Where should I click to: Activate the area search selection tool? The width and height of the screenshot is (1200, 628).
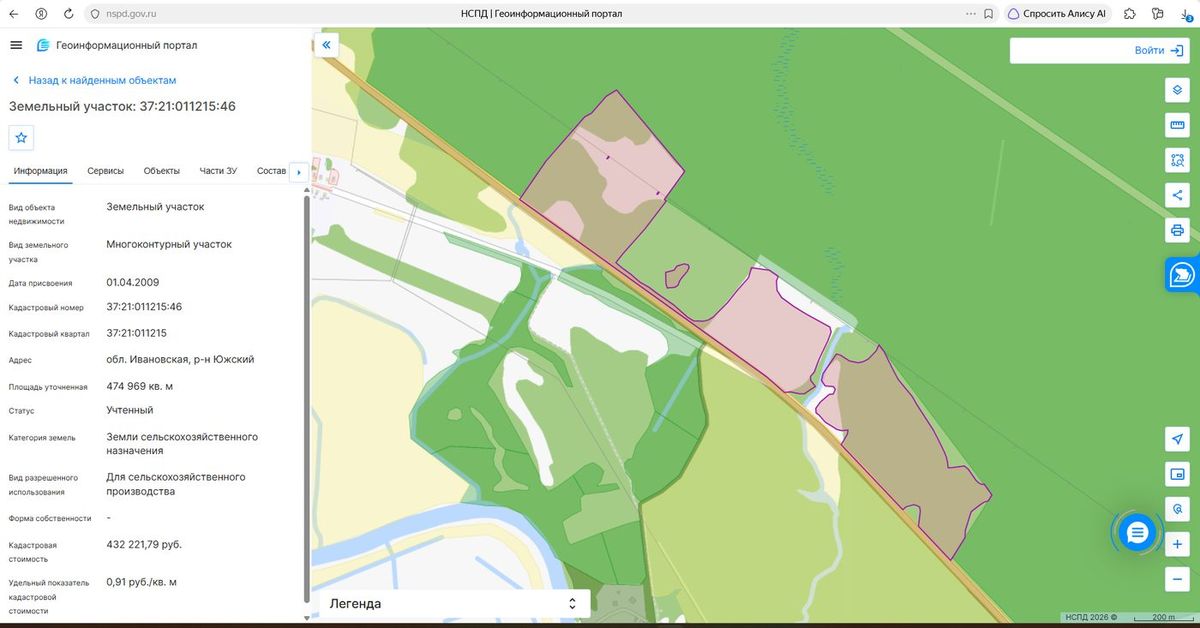1178,160
